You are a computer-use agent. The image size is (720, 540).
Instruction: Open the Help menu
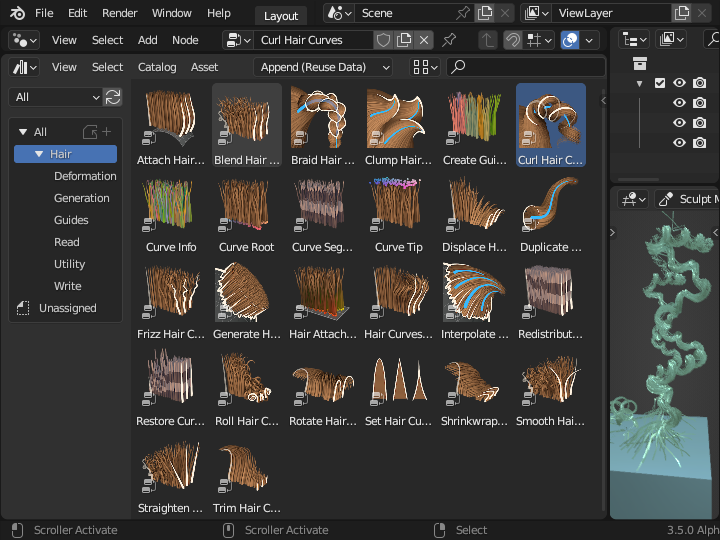219,13
